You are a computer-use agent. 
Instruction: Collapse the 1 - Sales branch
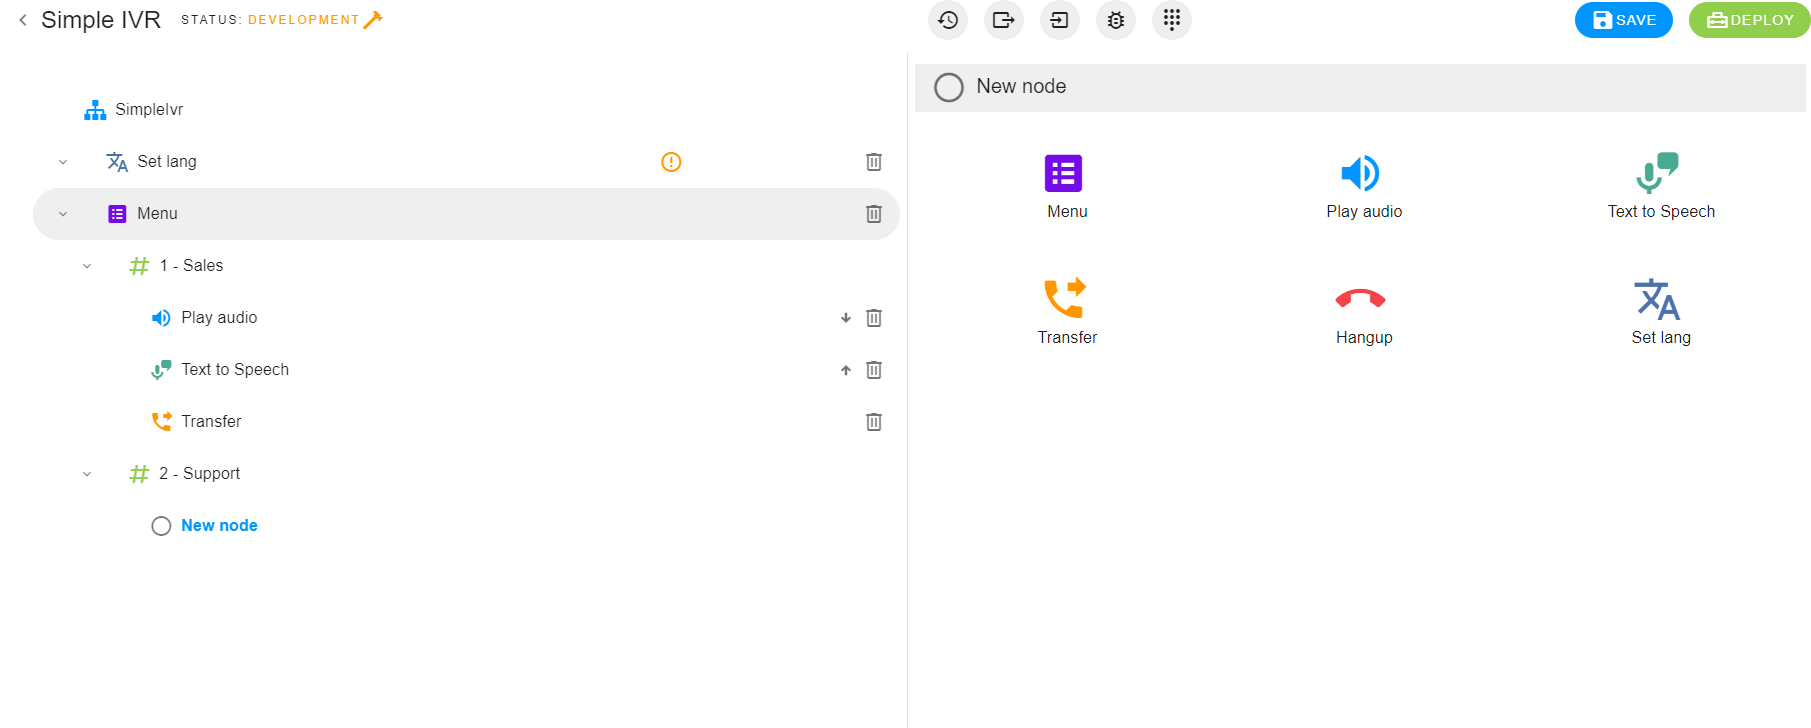point(87,266)
